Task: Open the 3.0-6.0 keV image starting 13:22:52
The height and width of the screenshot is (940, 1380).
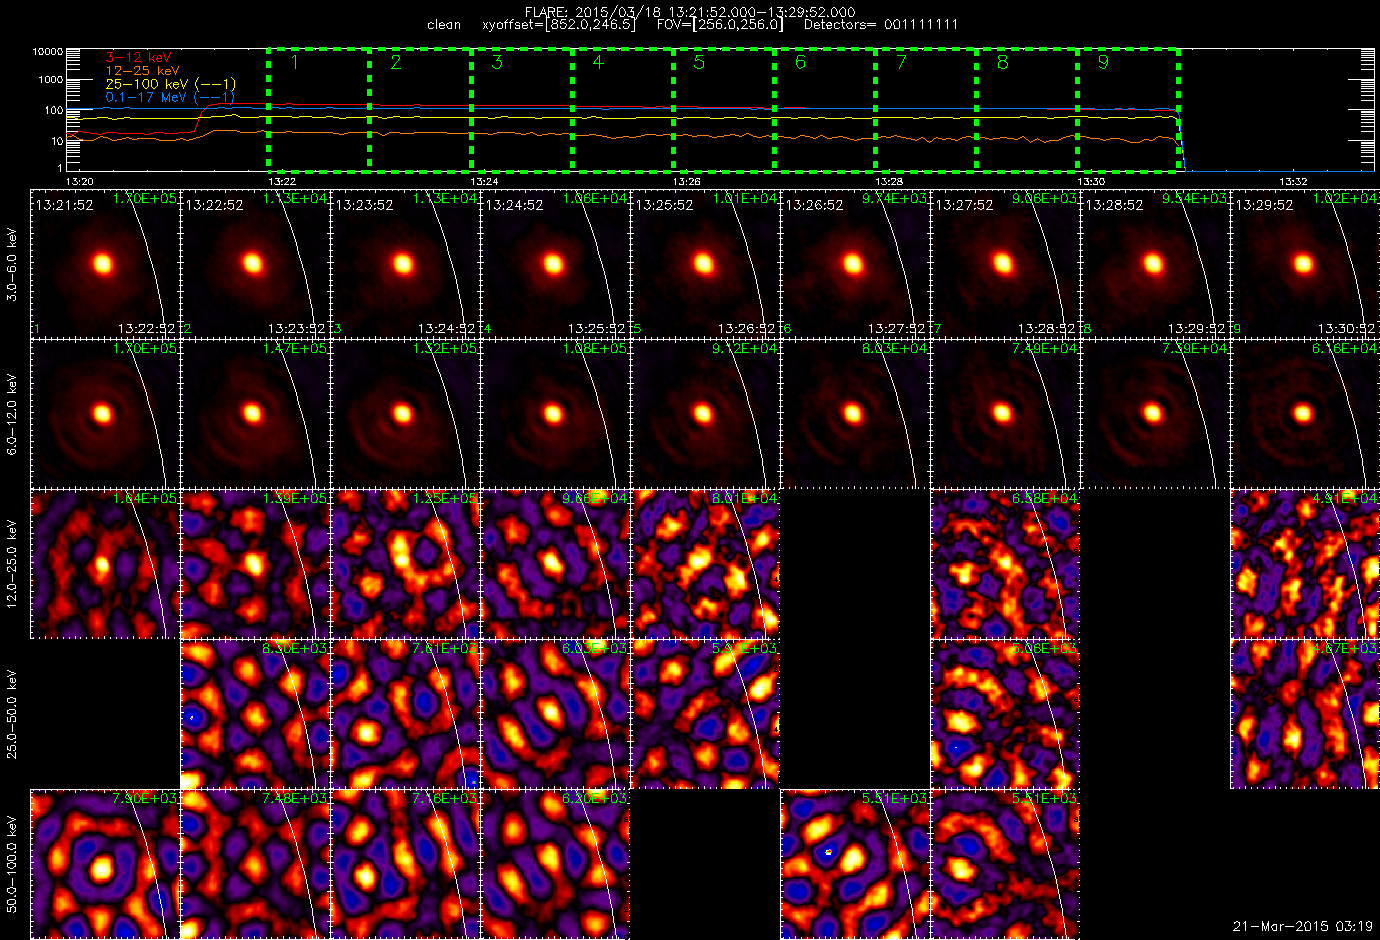Action: (x=255, y=264)
